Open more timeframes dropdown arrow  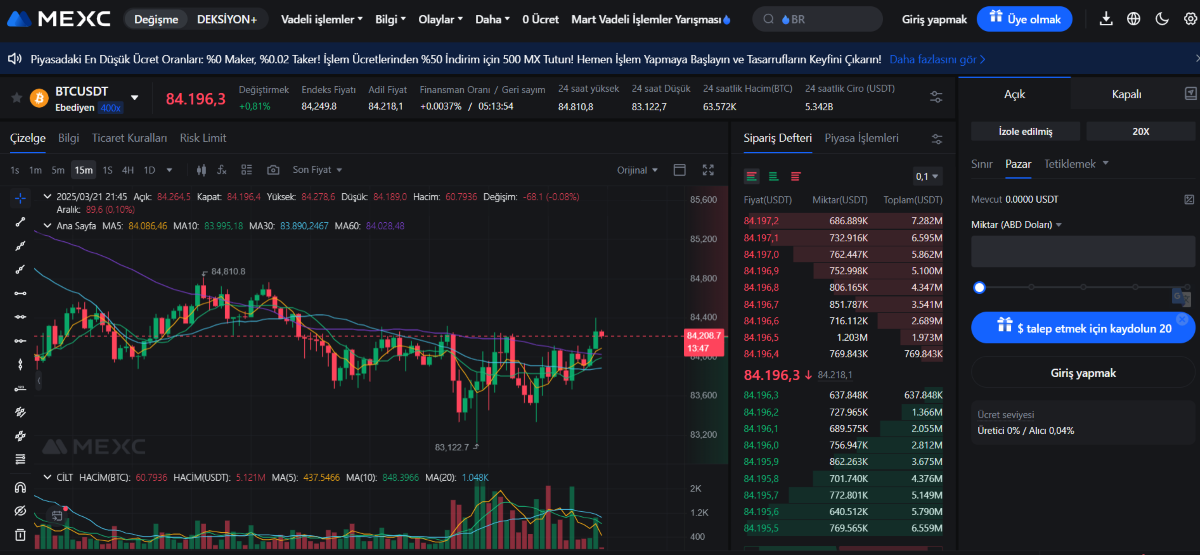coord(167,170)
